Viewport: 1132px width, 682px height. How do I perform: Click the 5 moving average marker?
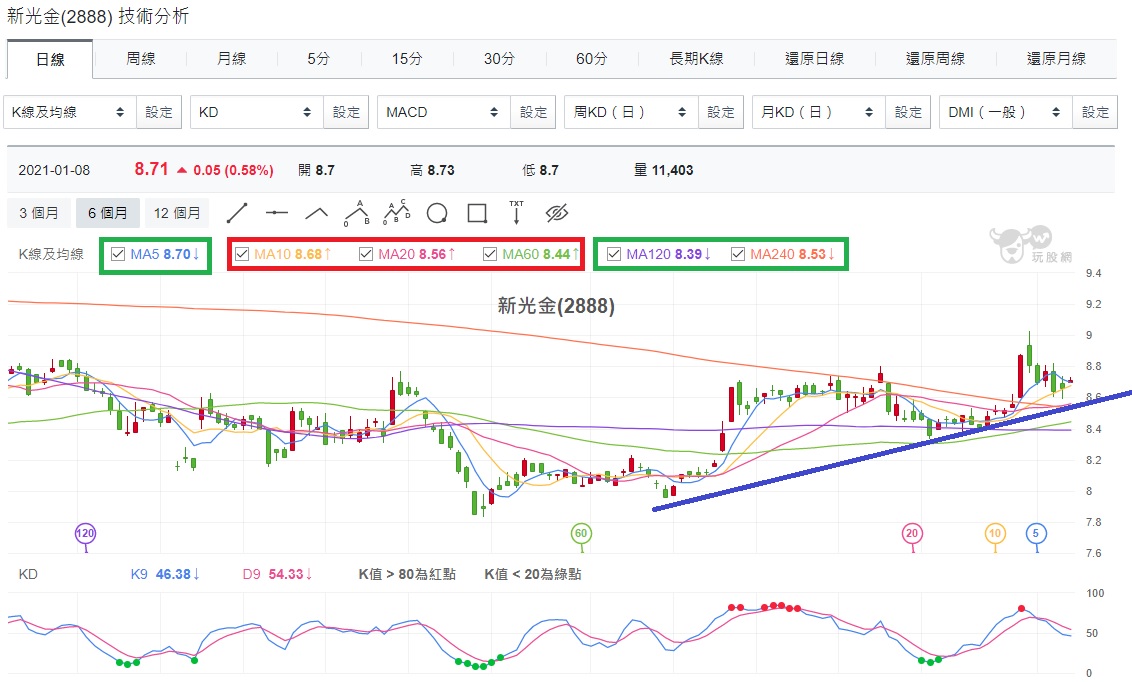click(1036, 534)
